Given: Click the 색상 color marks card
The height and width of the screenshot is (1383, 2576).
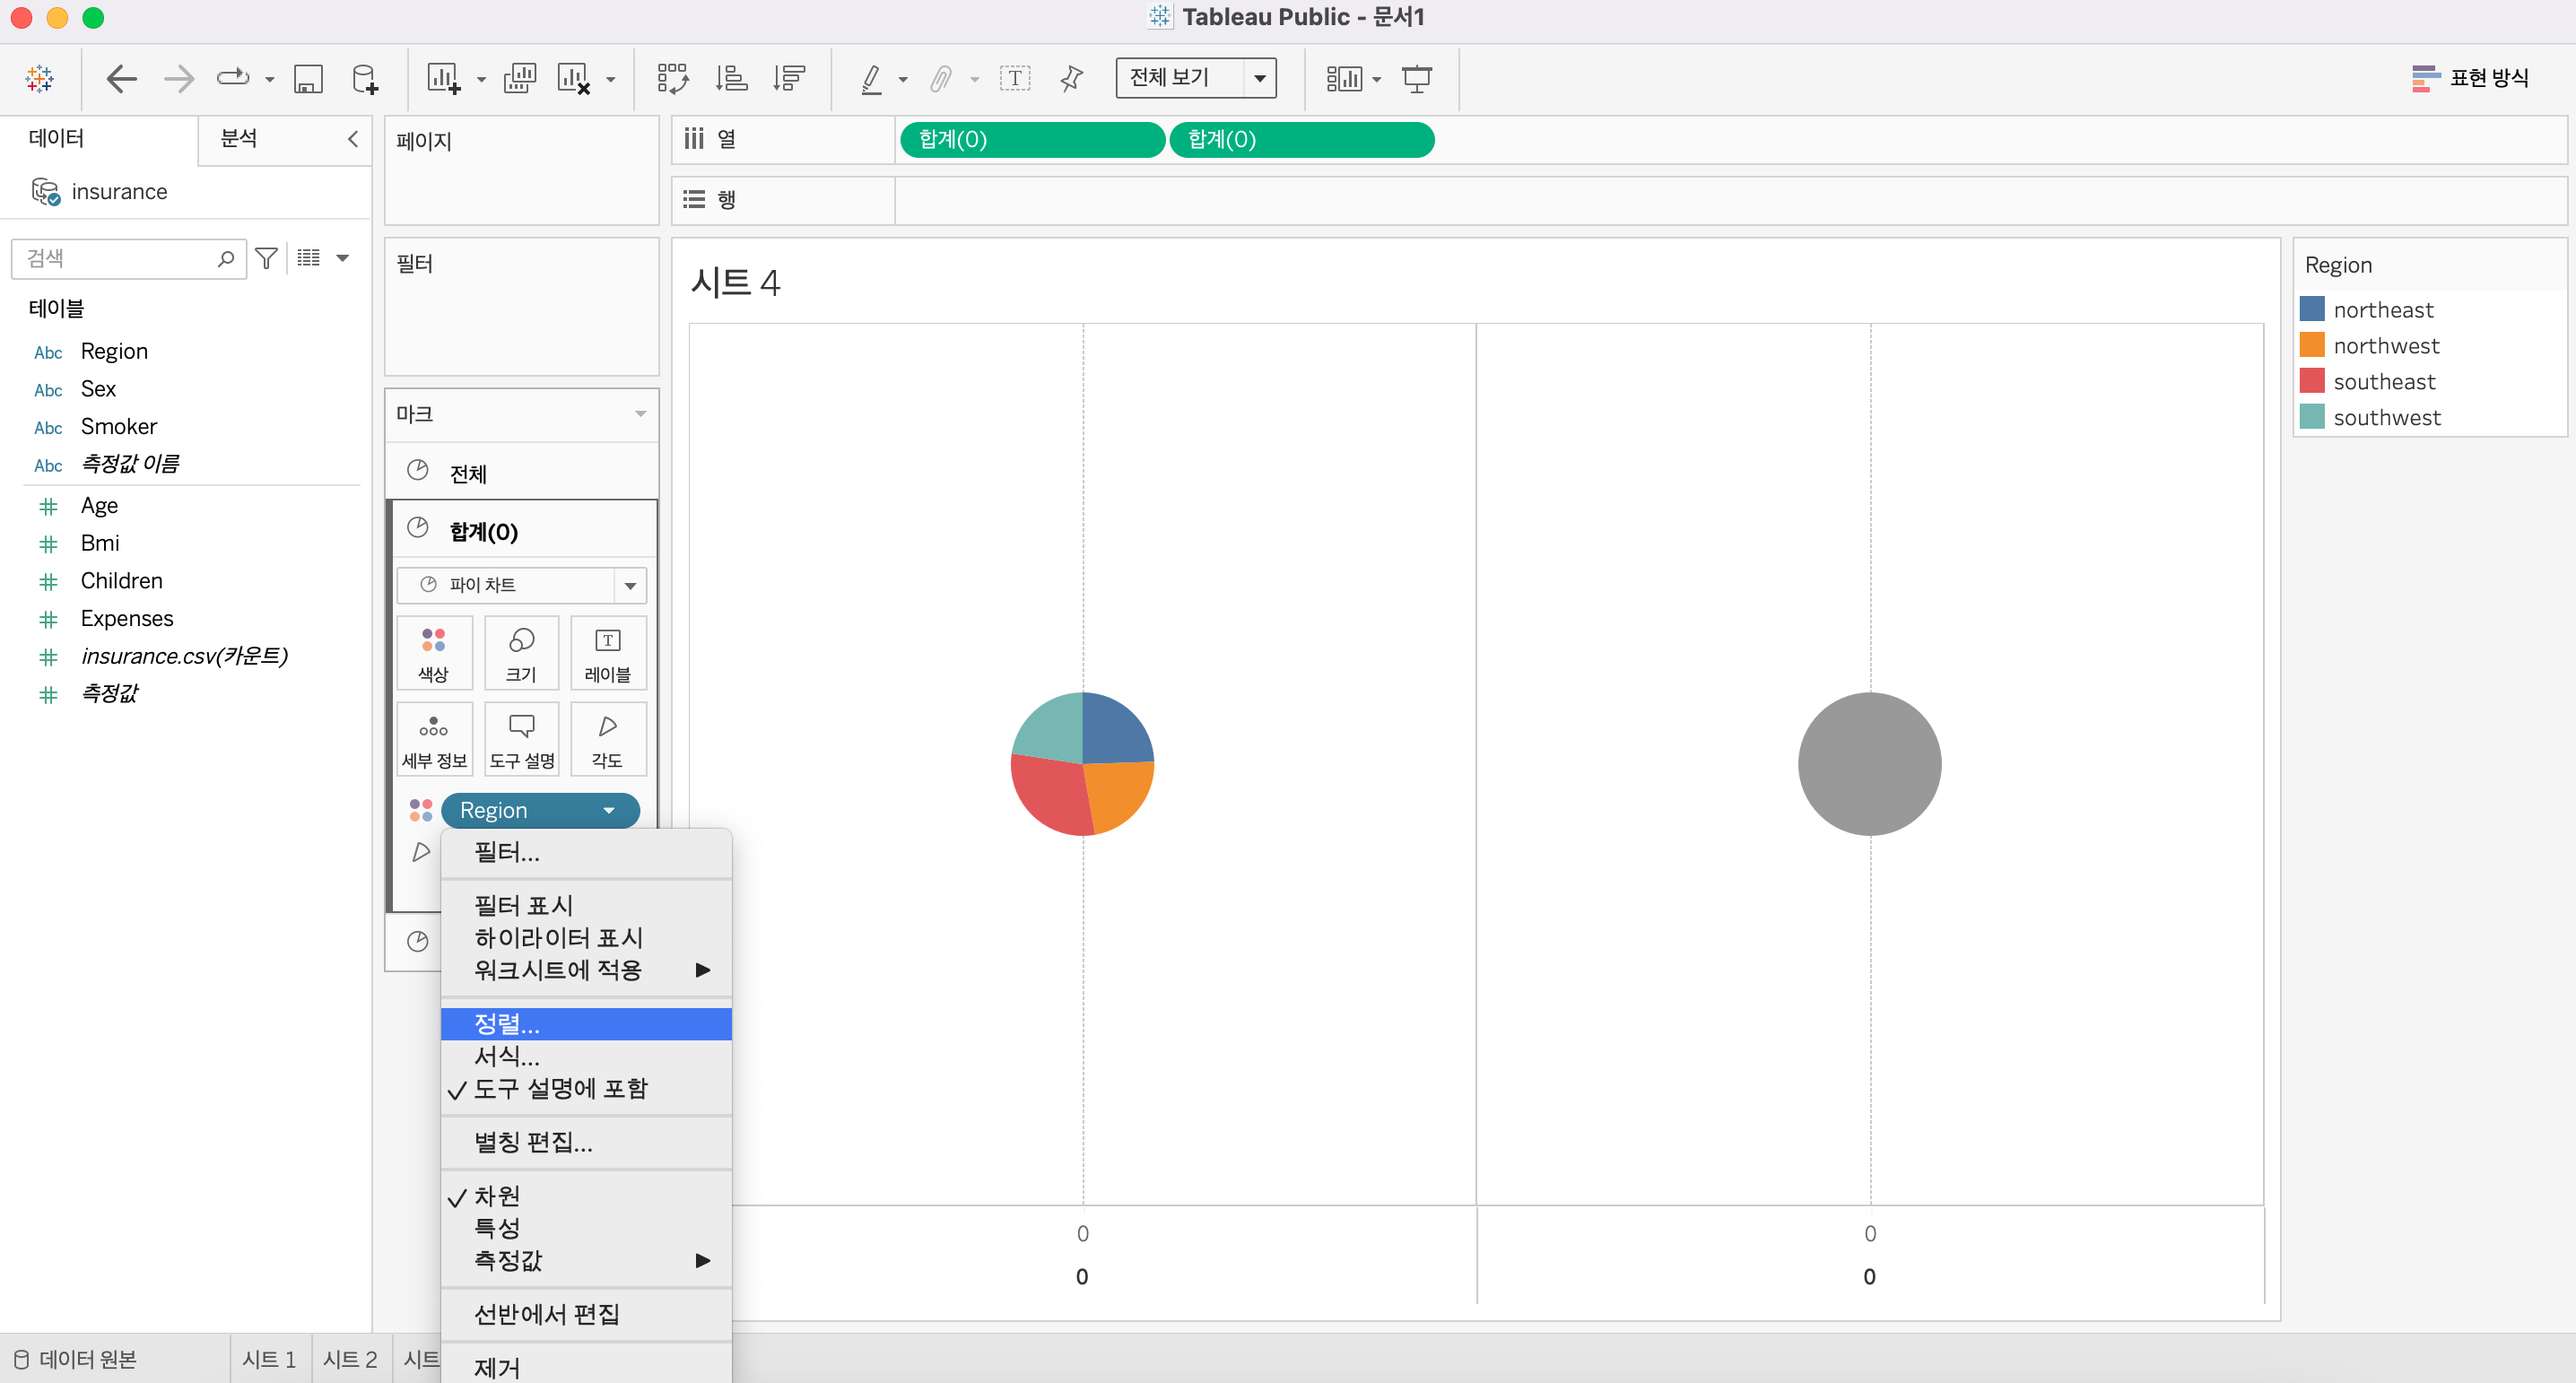Looking at the screenshot, I should 433,653.
